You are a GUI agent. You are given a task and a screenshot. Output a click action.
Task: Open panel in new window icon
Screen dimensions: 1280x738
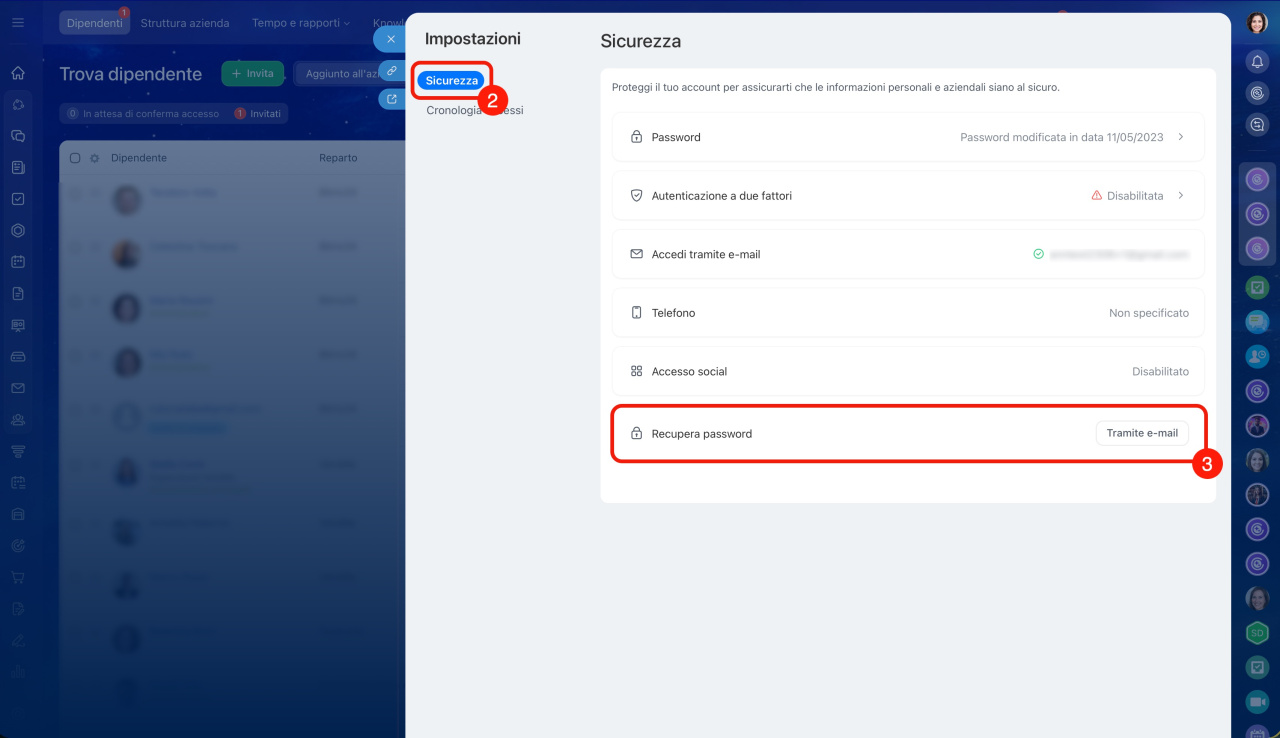[391, 99]
